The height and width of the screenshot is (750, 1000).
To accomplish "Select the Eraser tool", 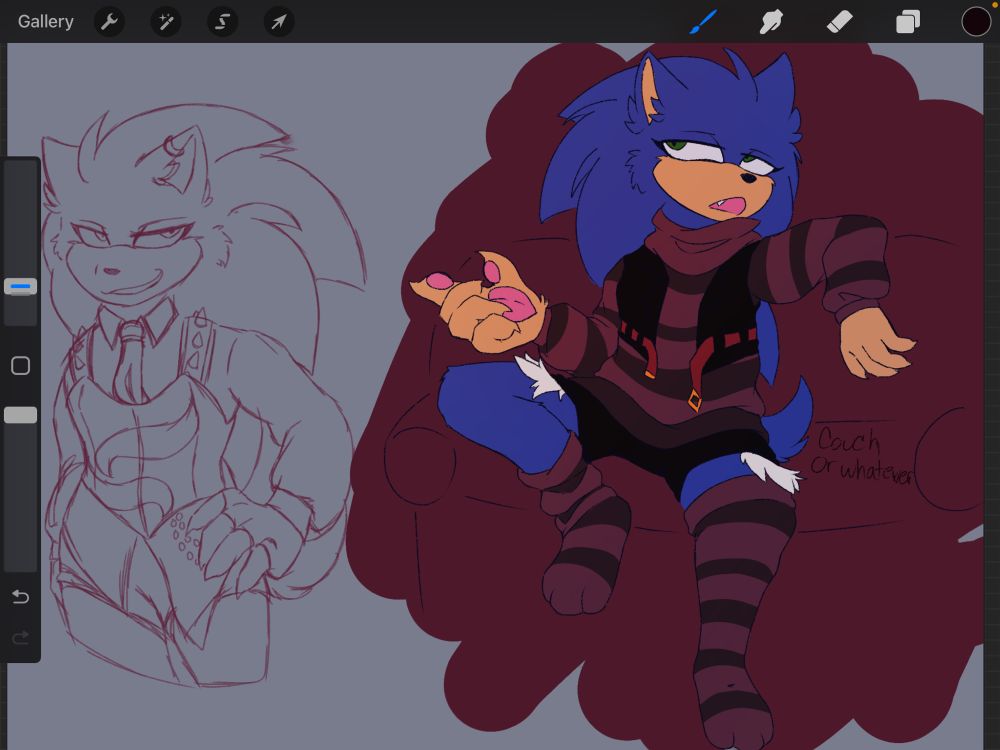I will (x=839, y=22).
